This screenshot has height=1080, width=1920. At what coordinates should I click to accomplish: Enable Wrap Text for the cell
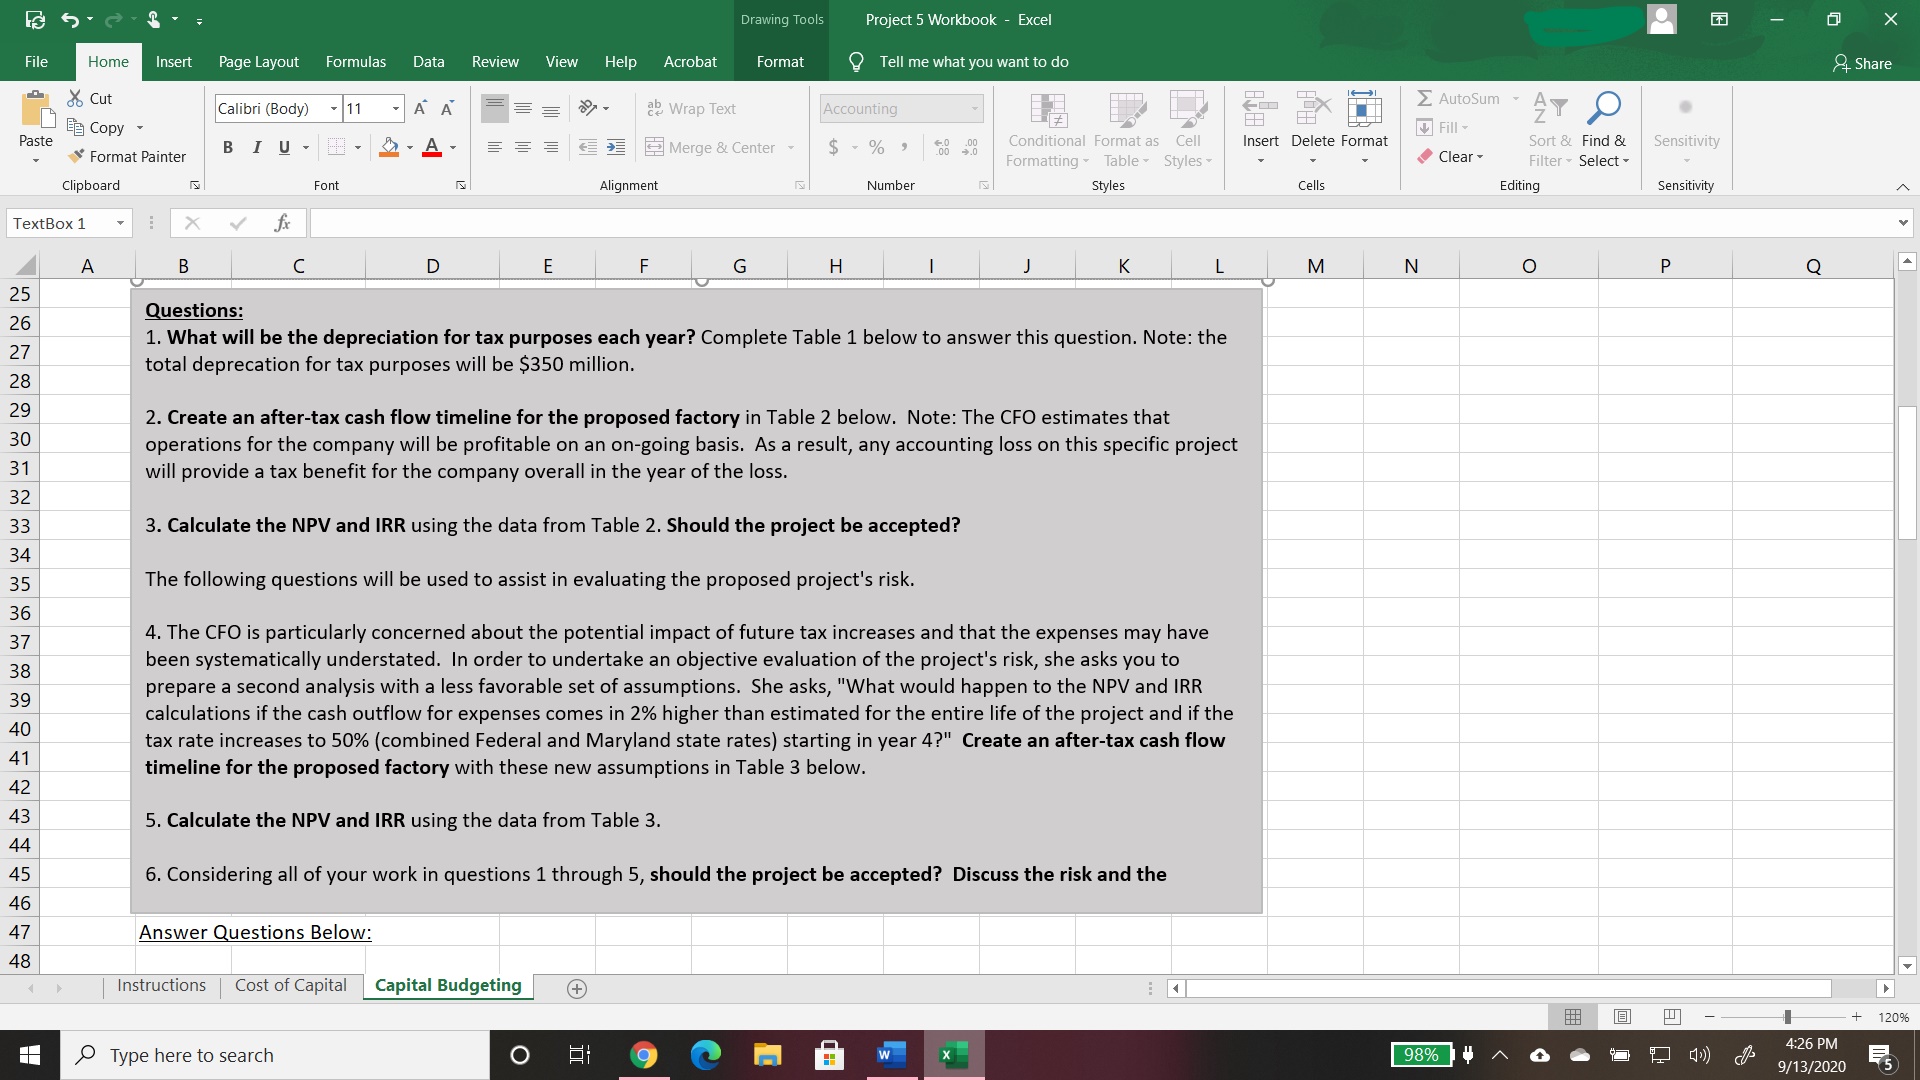tap(692, 108)
